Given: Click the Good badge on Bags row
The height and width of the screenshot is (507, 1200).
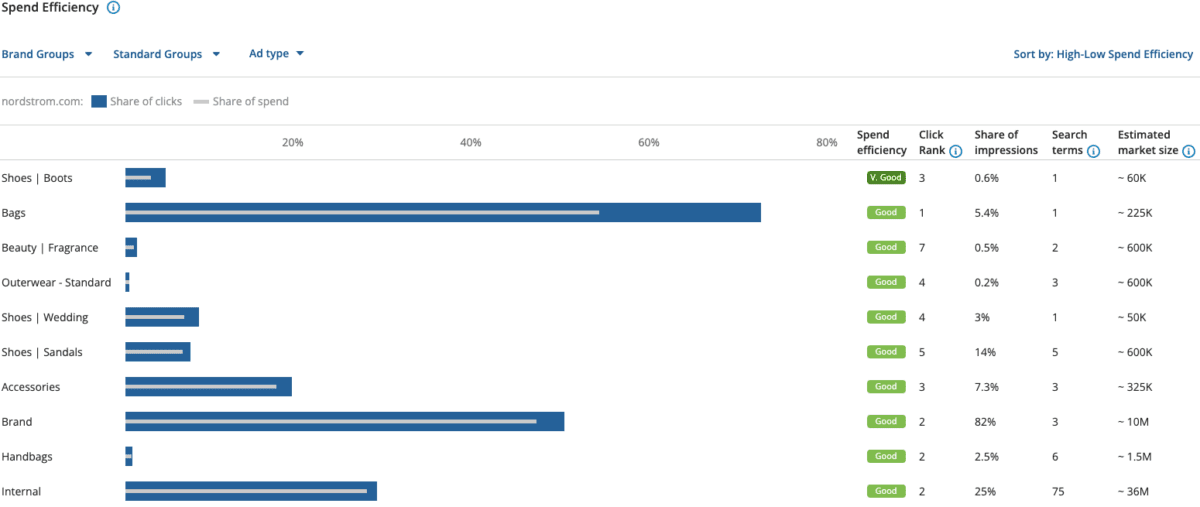Looking at the screenshot, I should click(x=885, y=213).
